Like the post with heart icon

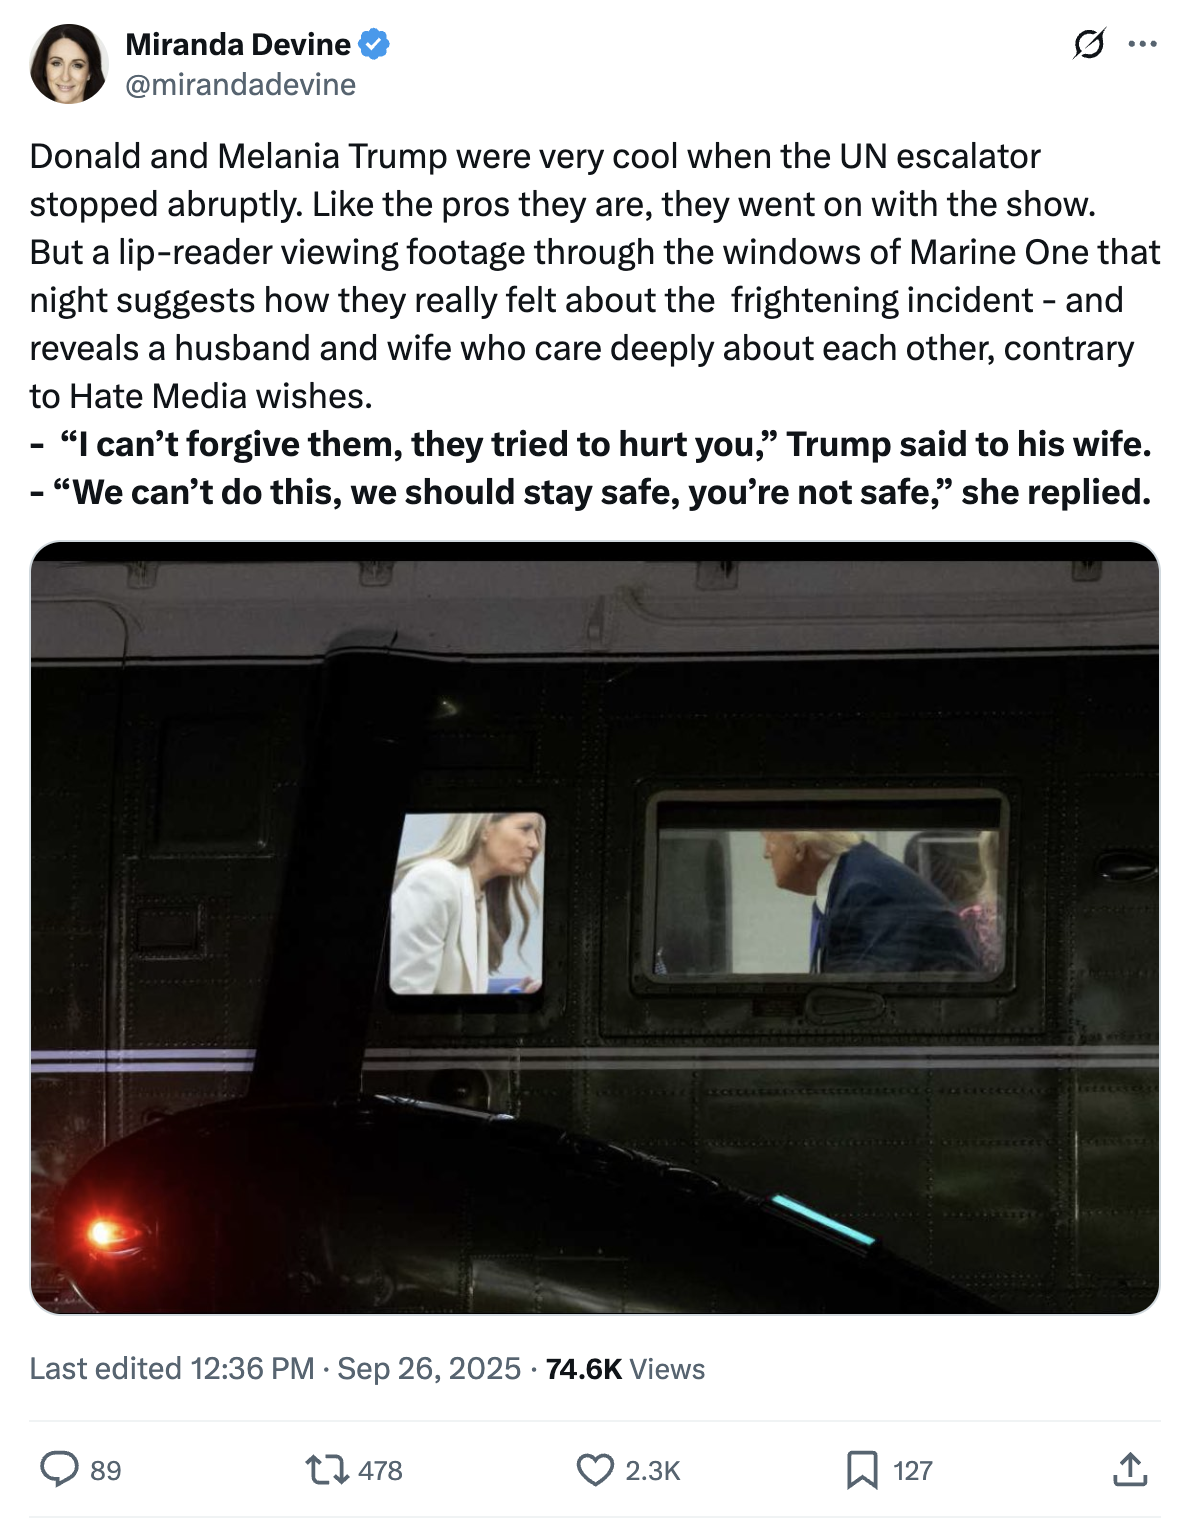[595, 1469]
